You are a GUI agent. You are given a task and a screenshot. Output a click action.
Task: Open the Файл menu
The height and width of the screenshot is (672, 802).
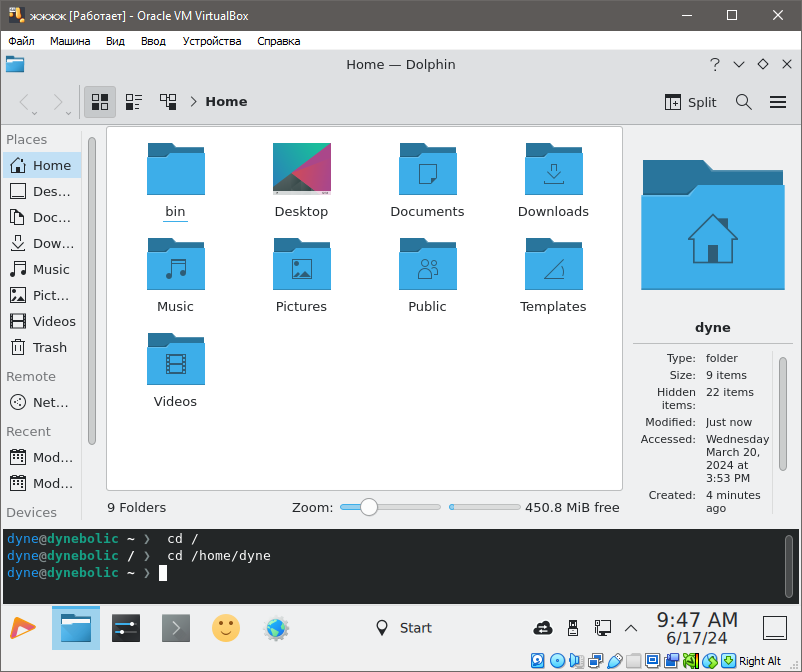[21, 41]
